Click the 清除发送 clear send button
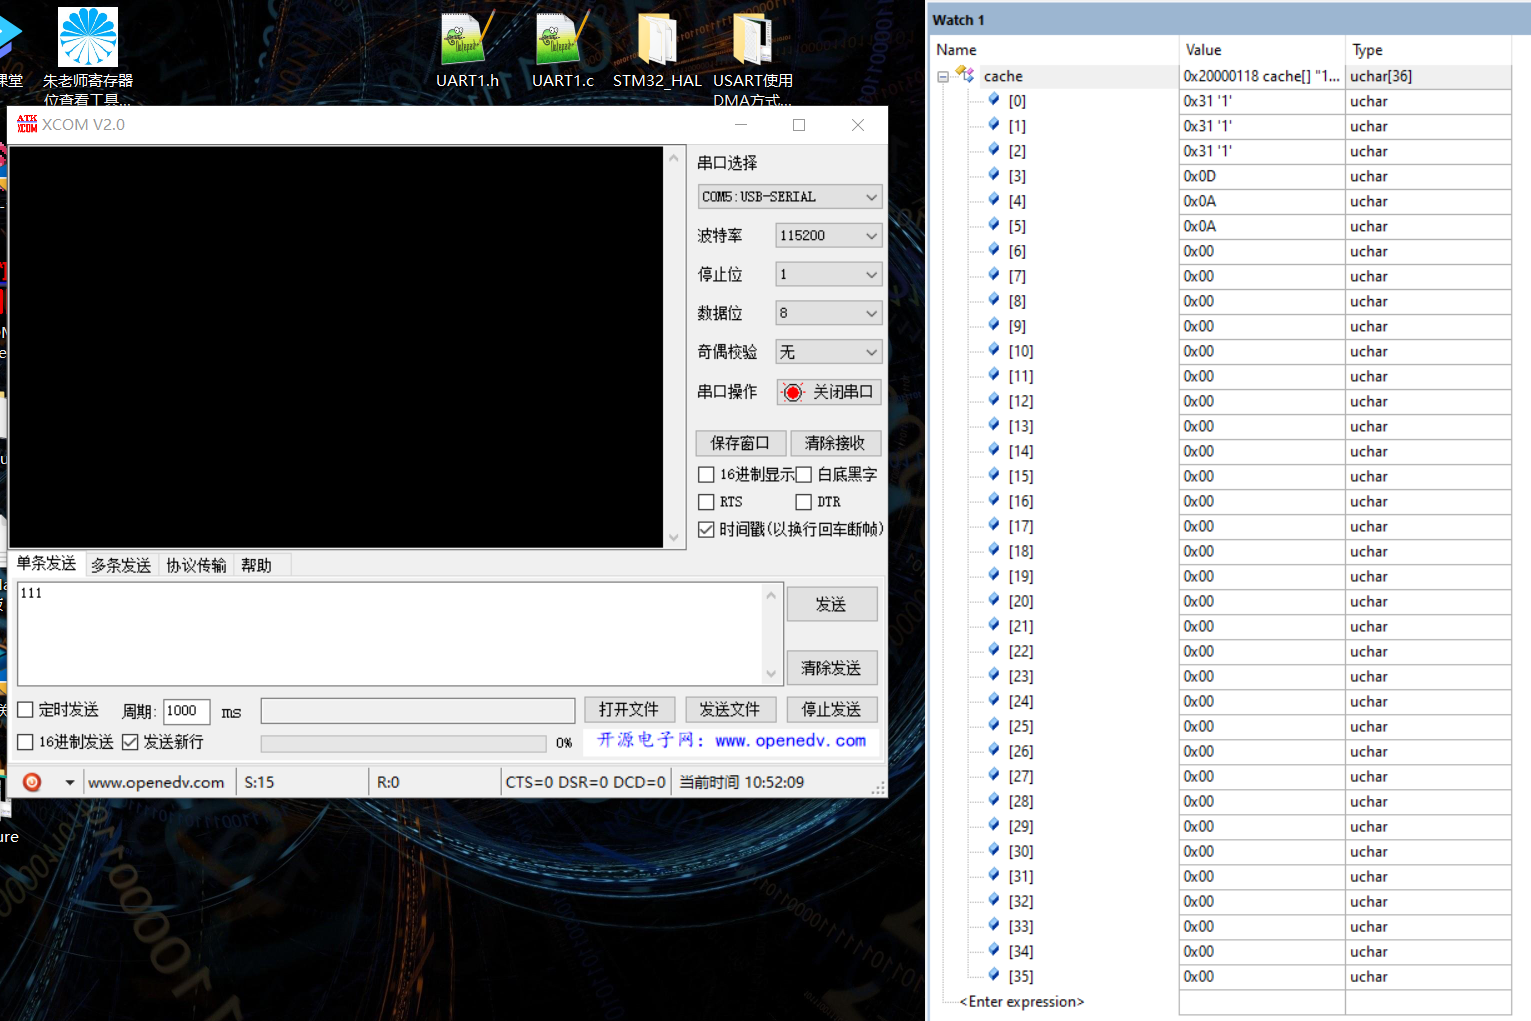This screenshot has height=1021, width=1531. pyautogui.click(x=832, y=668)
